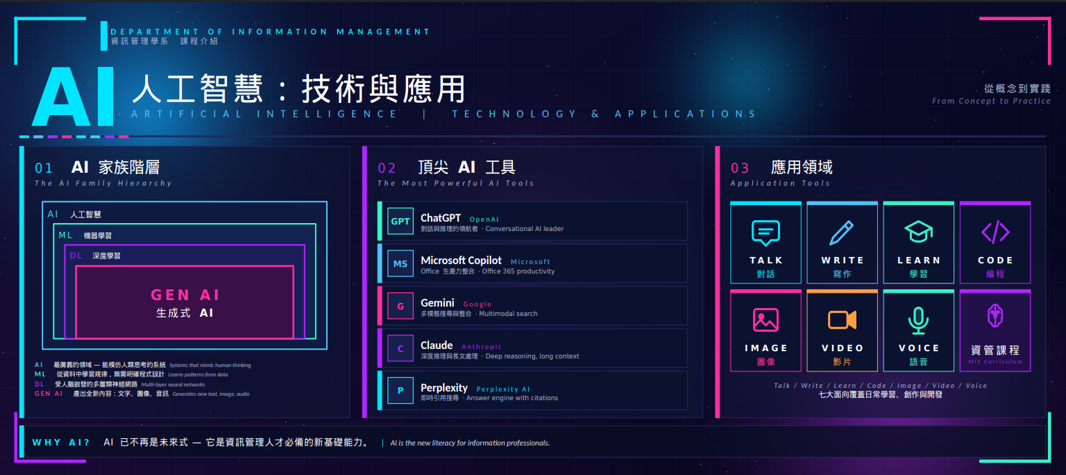Viewport: 1066px width, 475px height.
Task: Click the MIS Curriculum brain icon
Action: (x=995, y=317)
